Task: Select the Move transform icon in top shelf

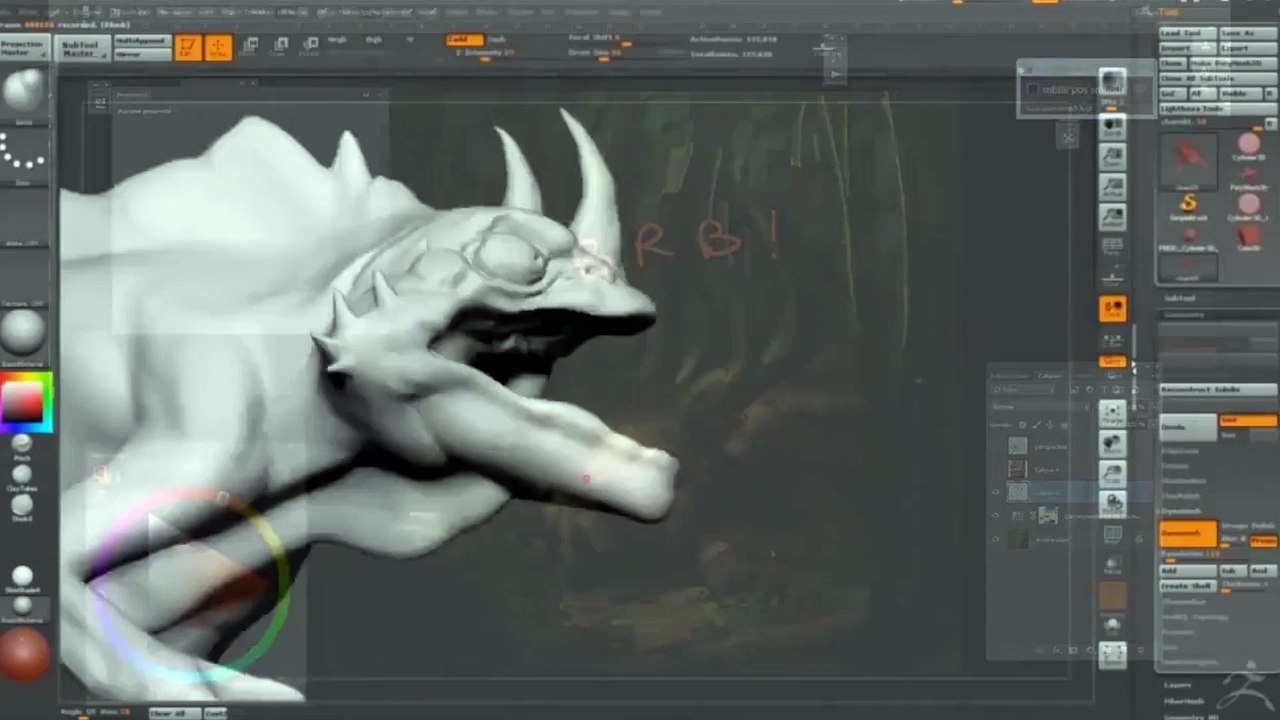Action: [x=250, y=45]
